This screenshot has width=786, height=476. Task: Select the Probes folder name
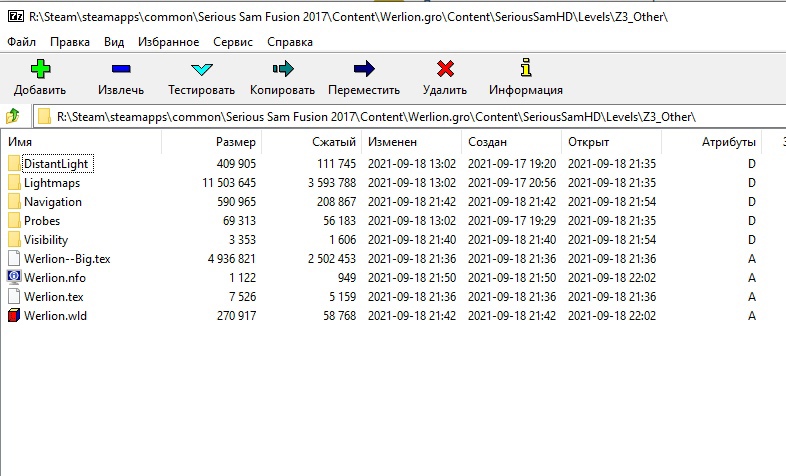tap(42, 221)
